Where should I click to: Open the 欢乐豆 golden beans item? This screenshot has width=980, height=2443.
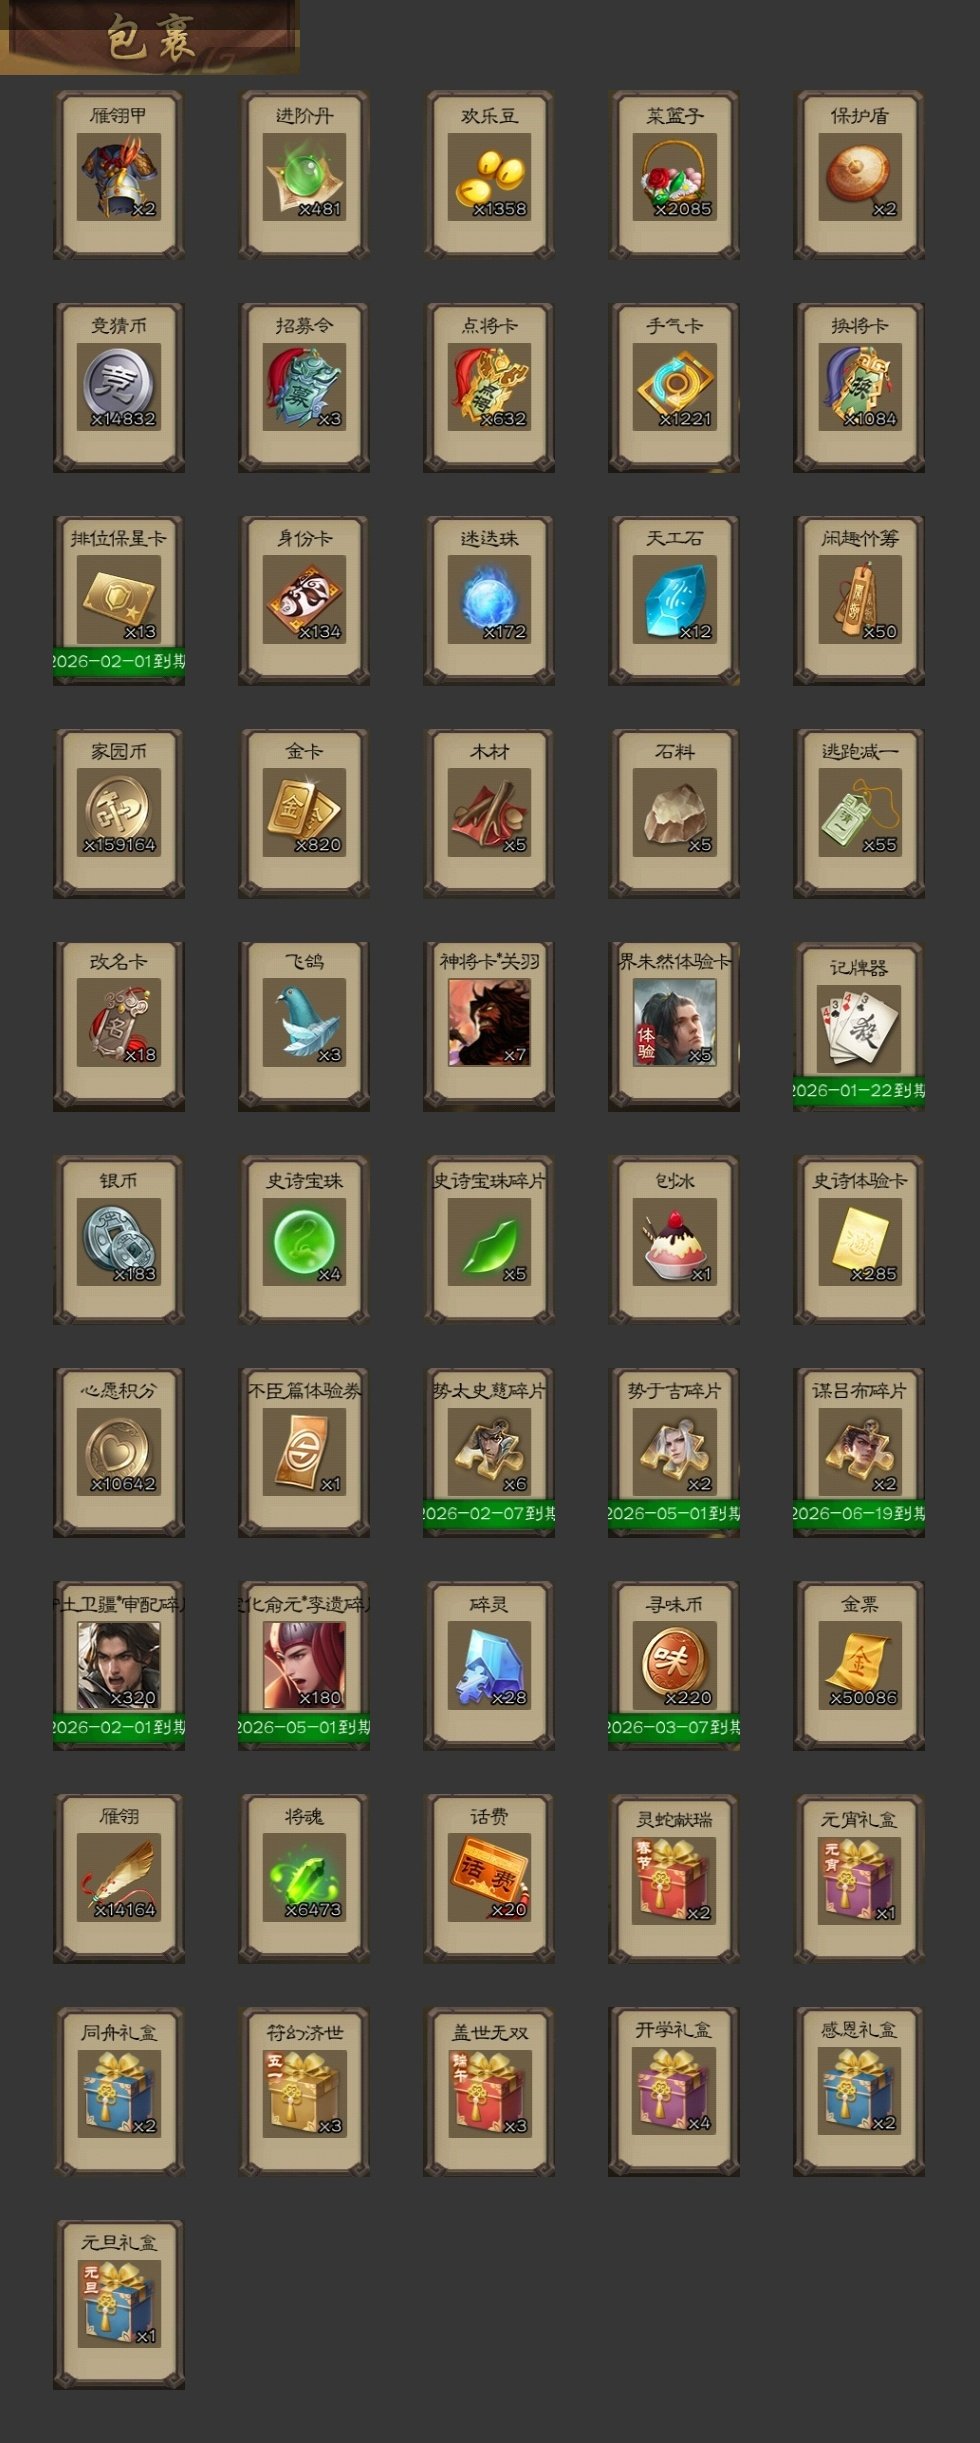coord(489,176)
